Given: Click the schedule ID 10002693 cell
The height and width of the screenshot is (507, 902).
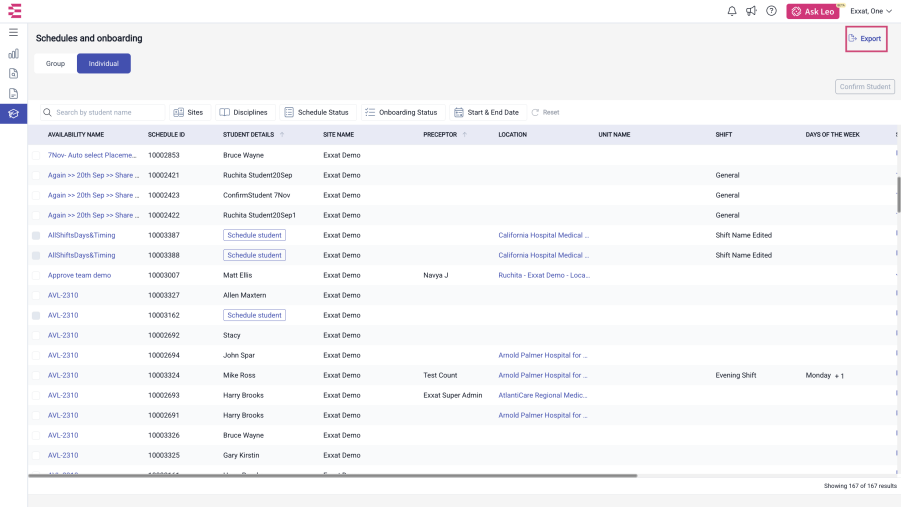Looking at the screenshot, I should (164, 395).
